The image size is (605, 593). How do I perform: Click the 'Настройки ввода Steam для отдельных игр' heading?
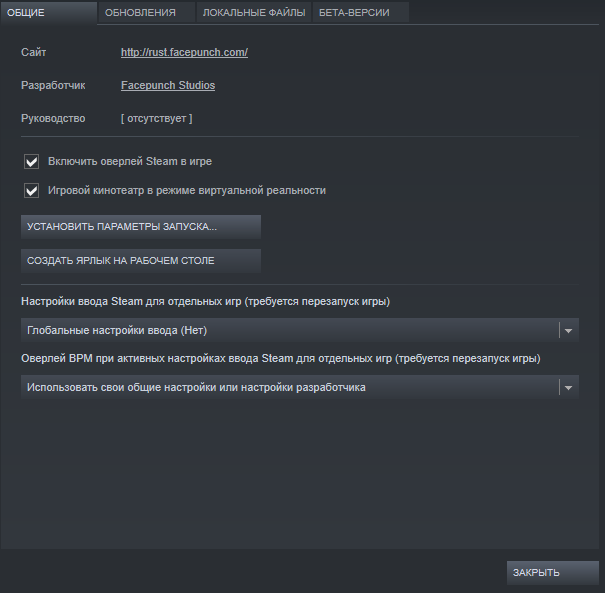point(205,301)
